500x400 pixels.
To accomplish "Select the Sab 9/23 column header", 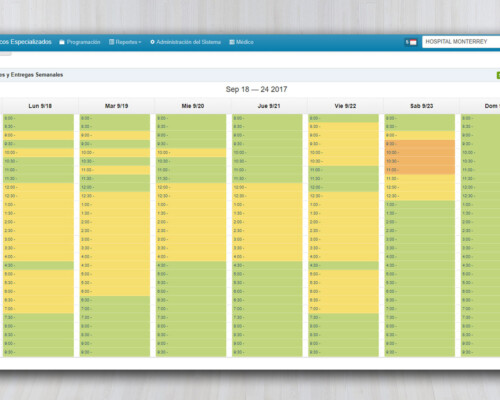I will 422,106.
